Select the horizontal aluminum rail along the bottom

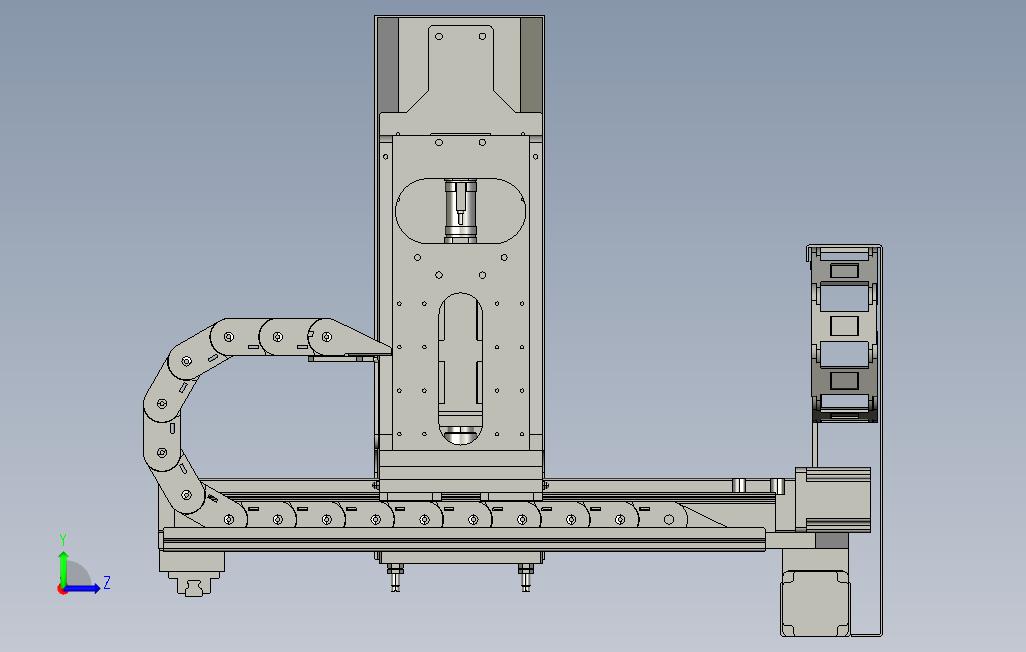tap(463, 539)
